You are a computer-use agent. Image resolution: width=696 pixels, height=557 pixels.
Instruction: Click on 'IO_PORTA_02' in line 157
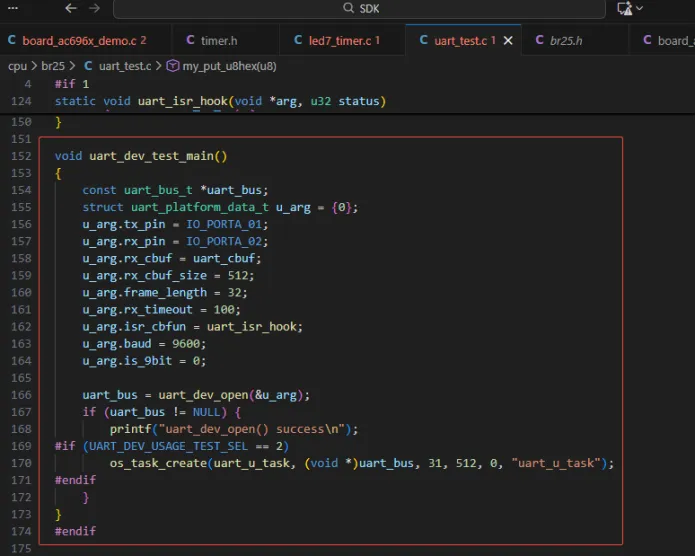pyautogui.click(x=224, y=241)
